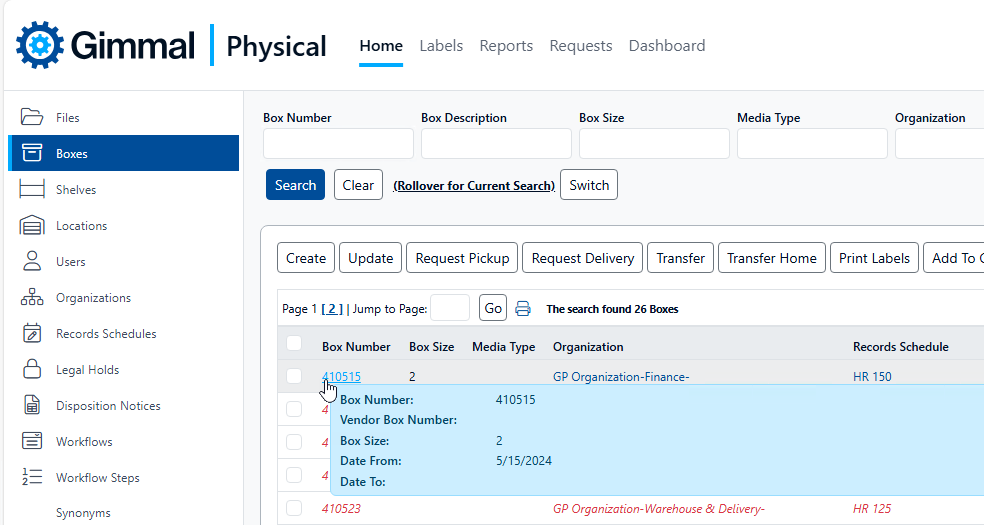Screen dimensions: 984x525
Task: Click the HR 150 records schedule
Action: (872, 376)
